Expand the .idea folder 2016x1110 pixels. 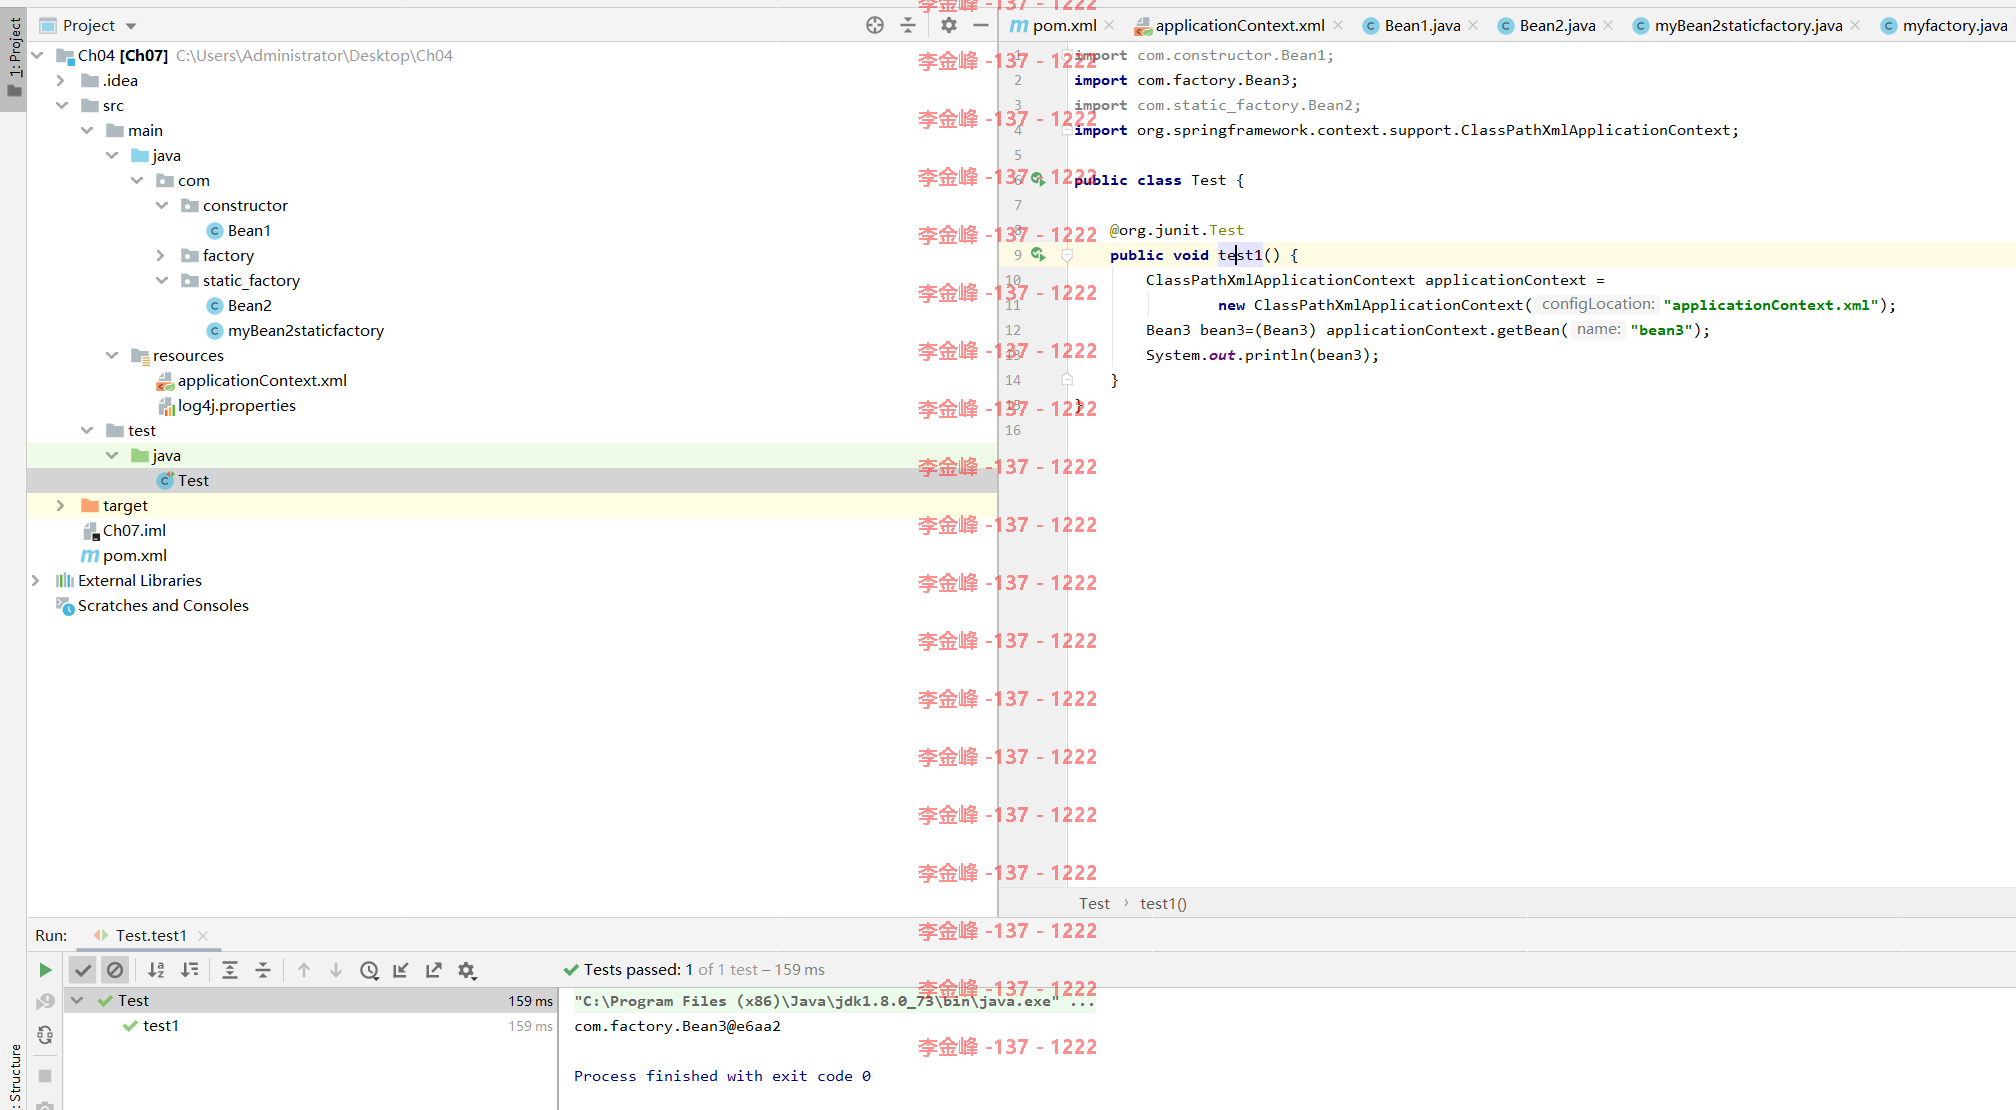tap(60, 80)
